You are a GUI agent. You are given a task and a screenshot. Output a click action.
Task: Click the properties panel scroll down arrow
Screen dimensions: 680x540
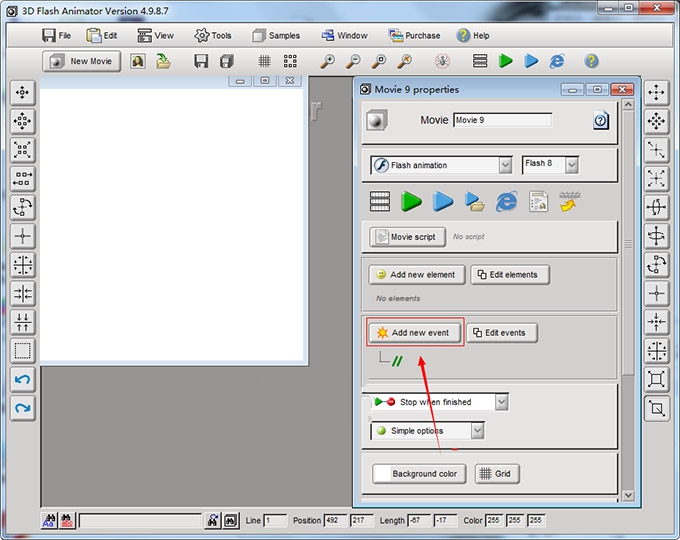(x=628, y=495)
